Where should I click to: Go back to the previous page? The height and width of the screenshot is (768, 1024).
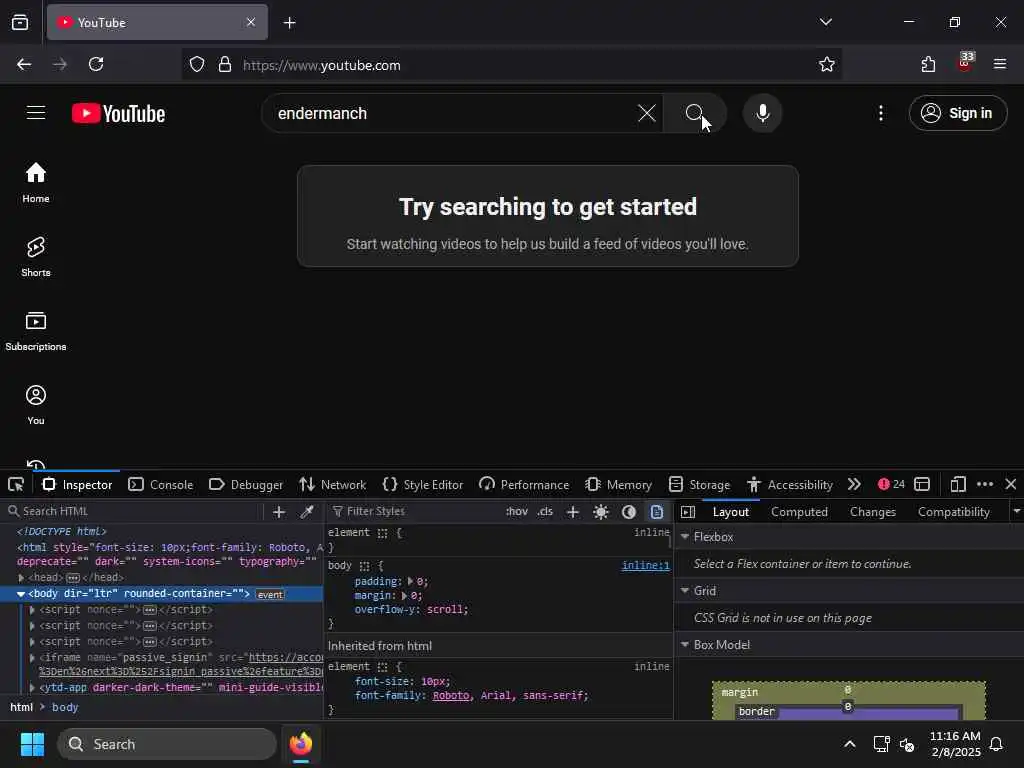pyautogui.click(x=24, y=64)
